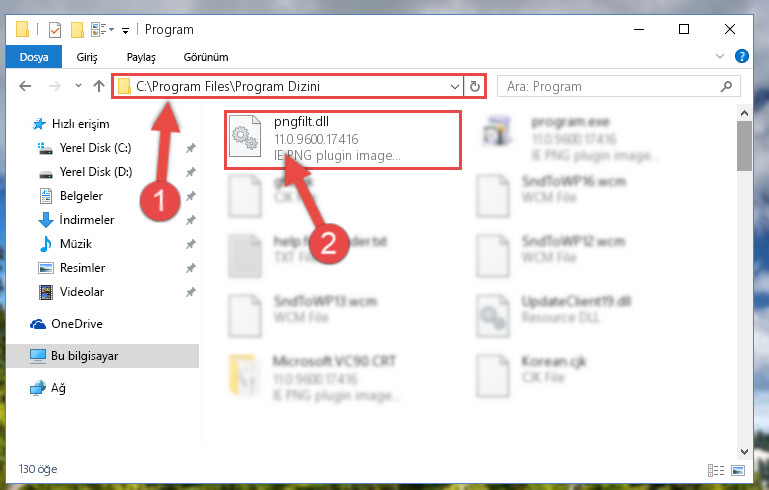
Task: Switch to large icons view in status bar
Action: pyautogui.click(x=738, y=470)
